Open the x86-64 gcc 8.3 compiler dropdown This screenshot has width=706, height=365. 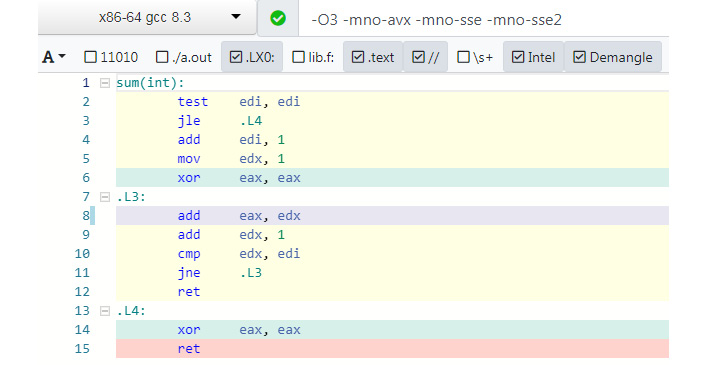coord(147,18)
